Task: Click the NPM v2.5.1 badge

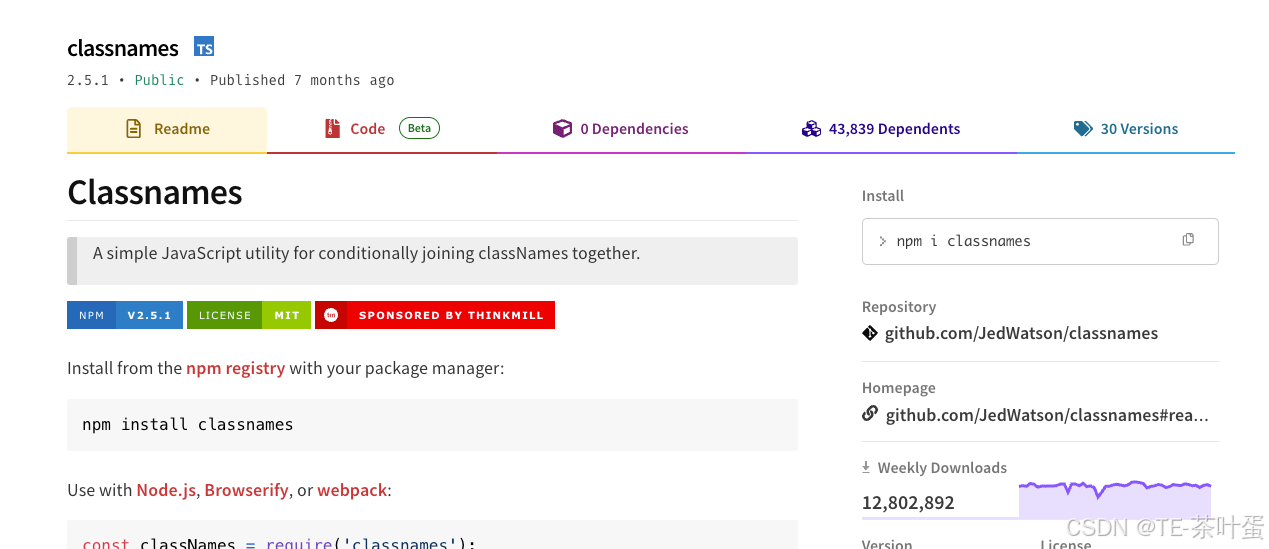Action: pos(125,315)
